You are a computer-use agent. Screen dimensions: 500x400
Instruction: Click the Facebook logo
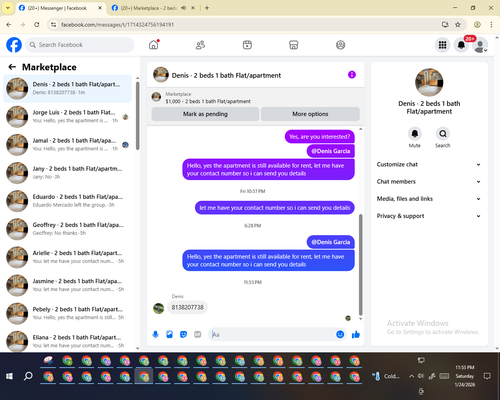14,45
